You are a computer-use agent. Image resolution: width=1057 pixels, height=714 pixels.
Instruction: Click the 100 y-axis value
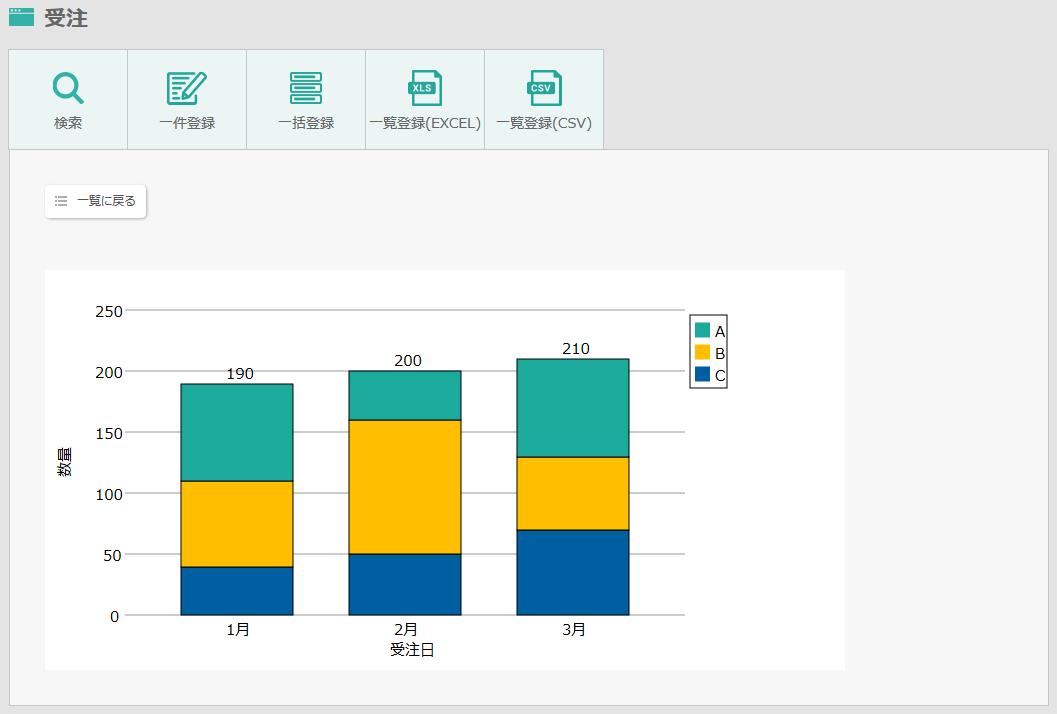tap(109, 495)
